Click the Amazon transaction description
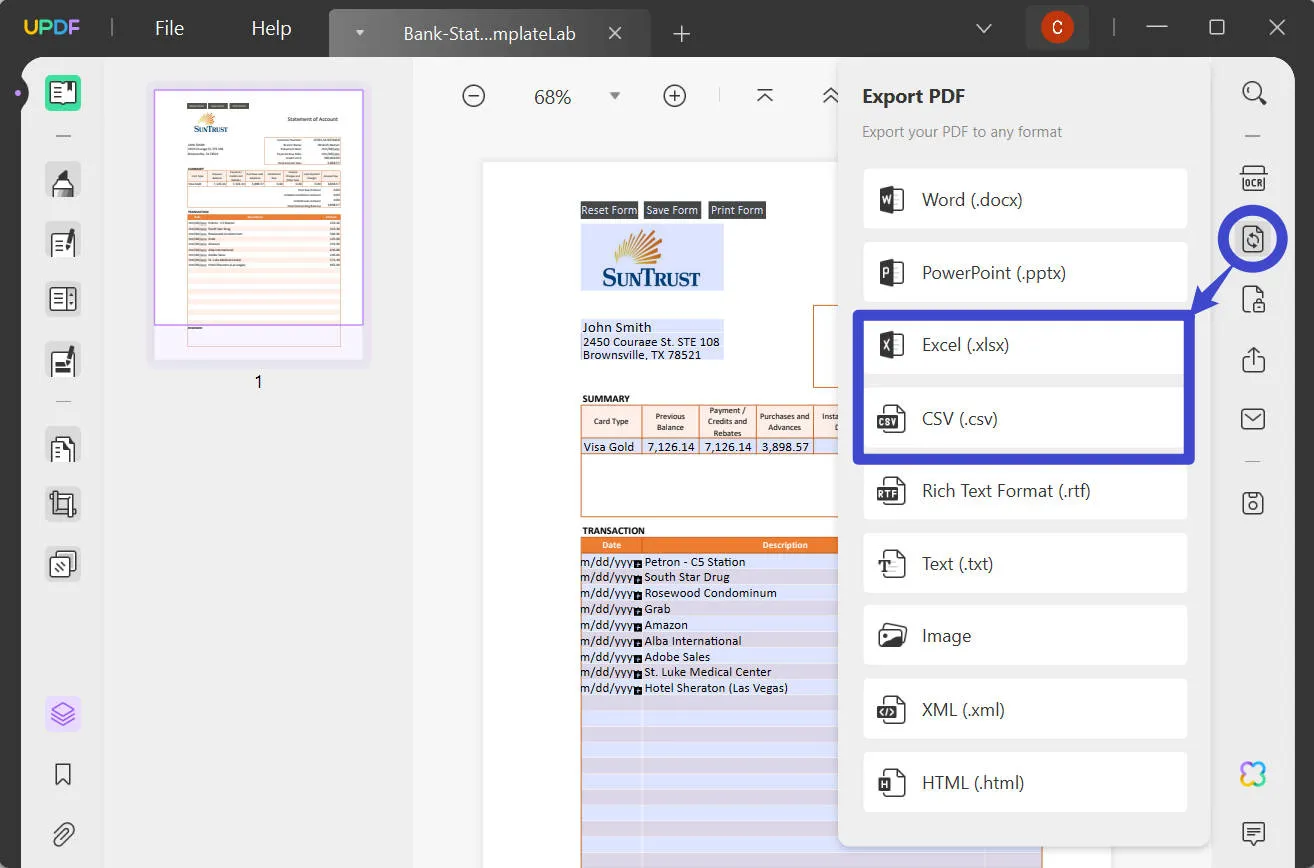 click(x=666, y=625)
